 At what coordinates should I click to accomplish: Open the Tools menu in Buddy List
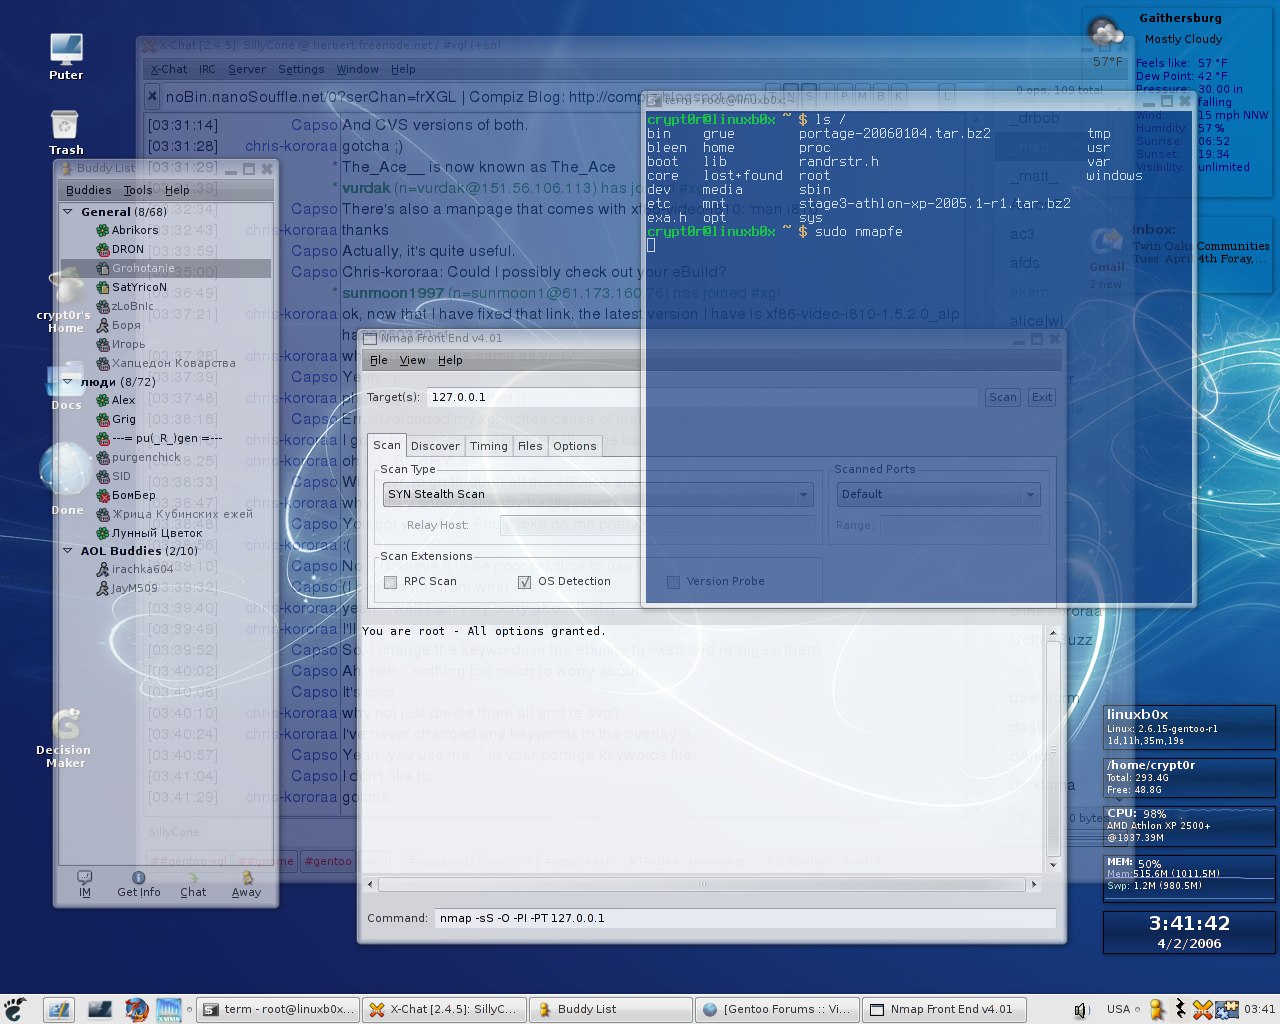[138, 190]
